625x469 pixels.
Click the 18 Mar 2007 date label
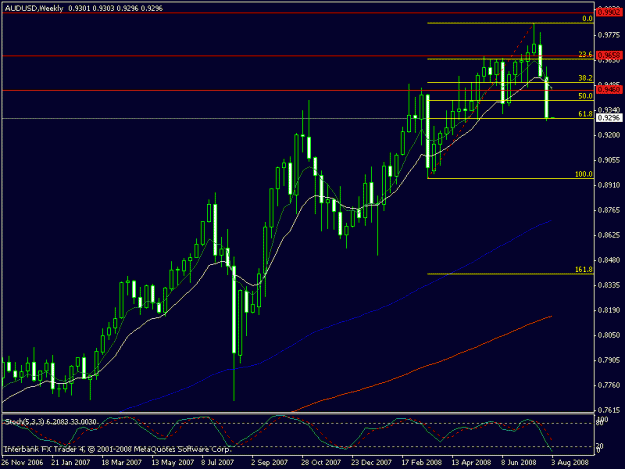click(121, 463)
